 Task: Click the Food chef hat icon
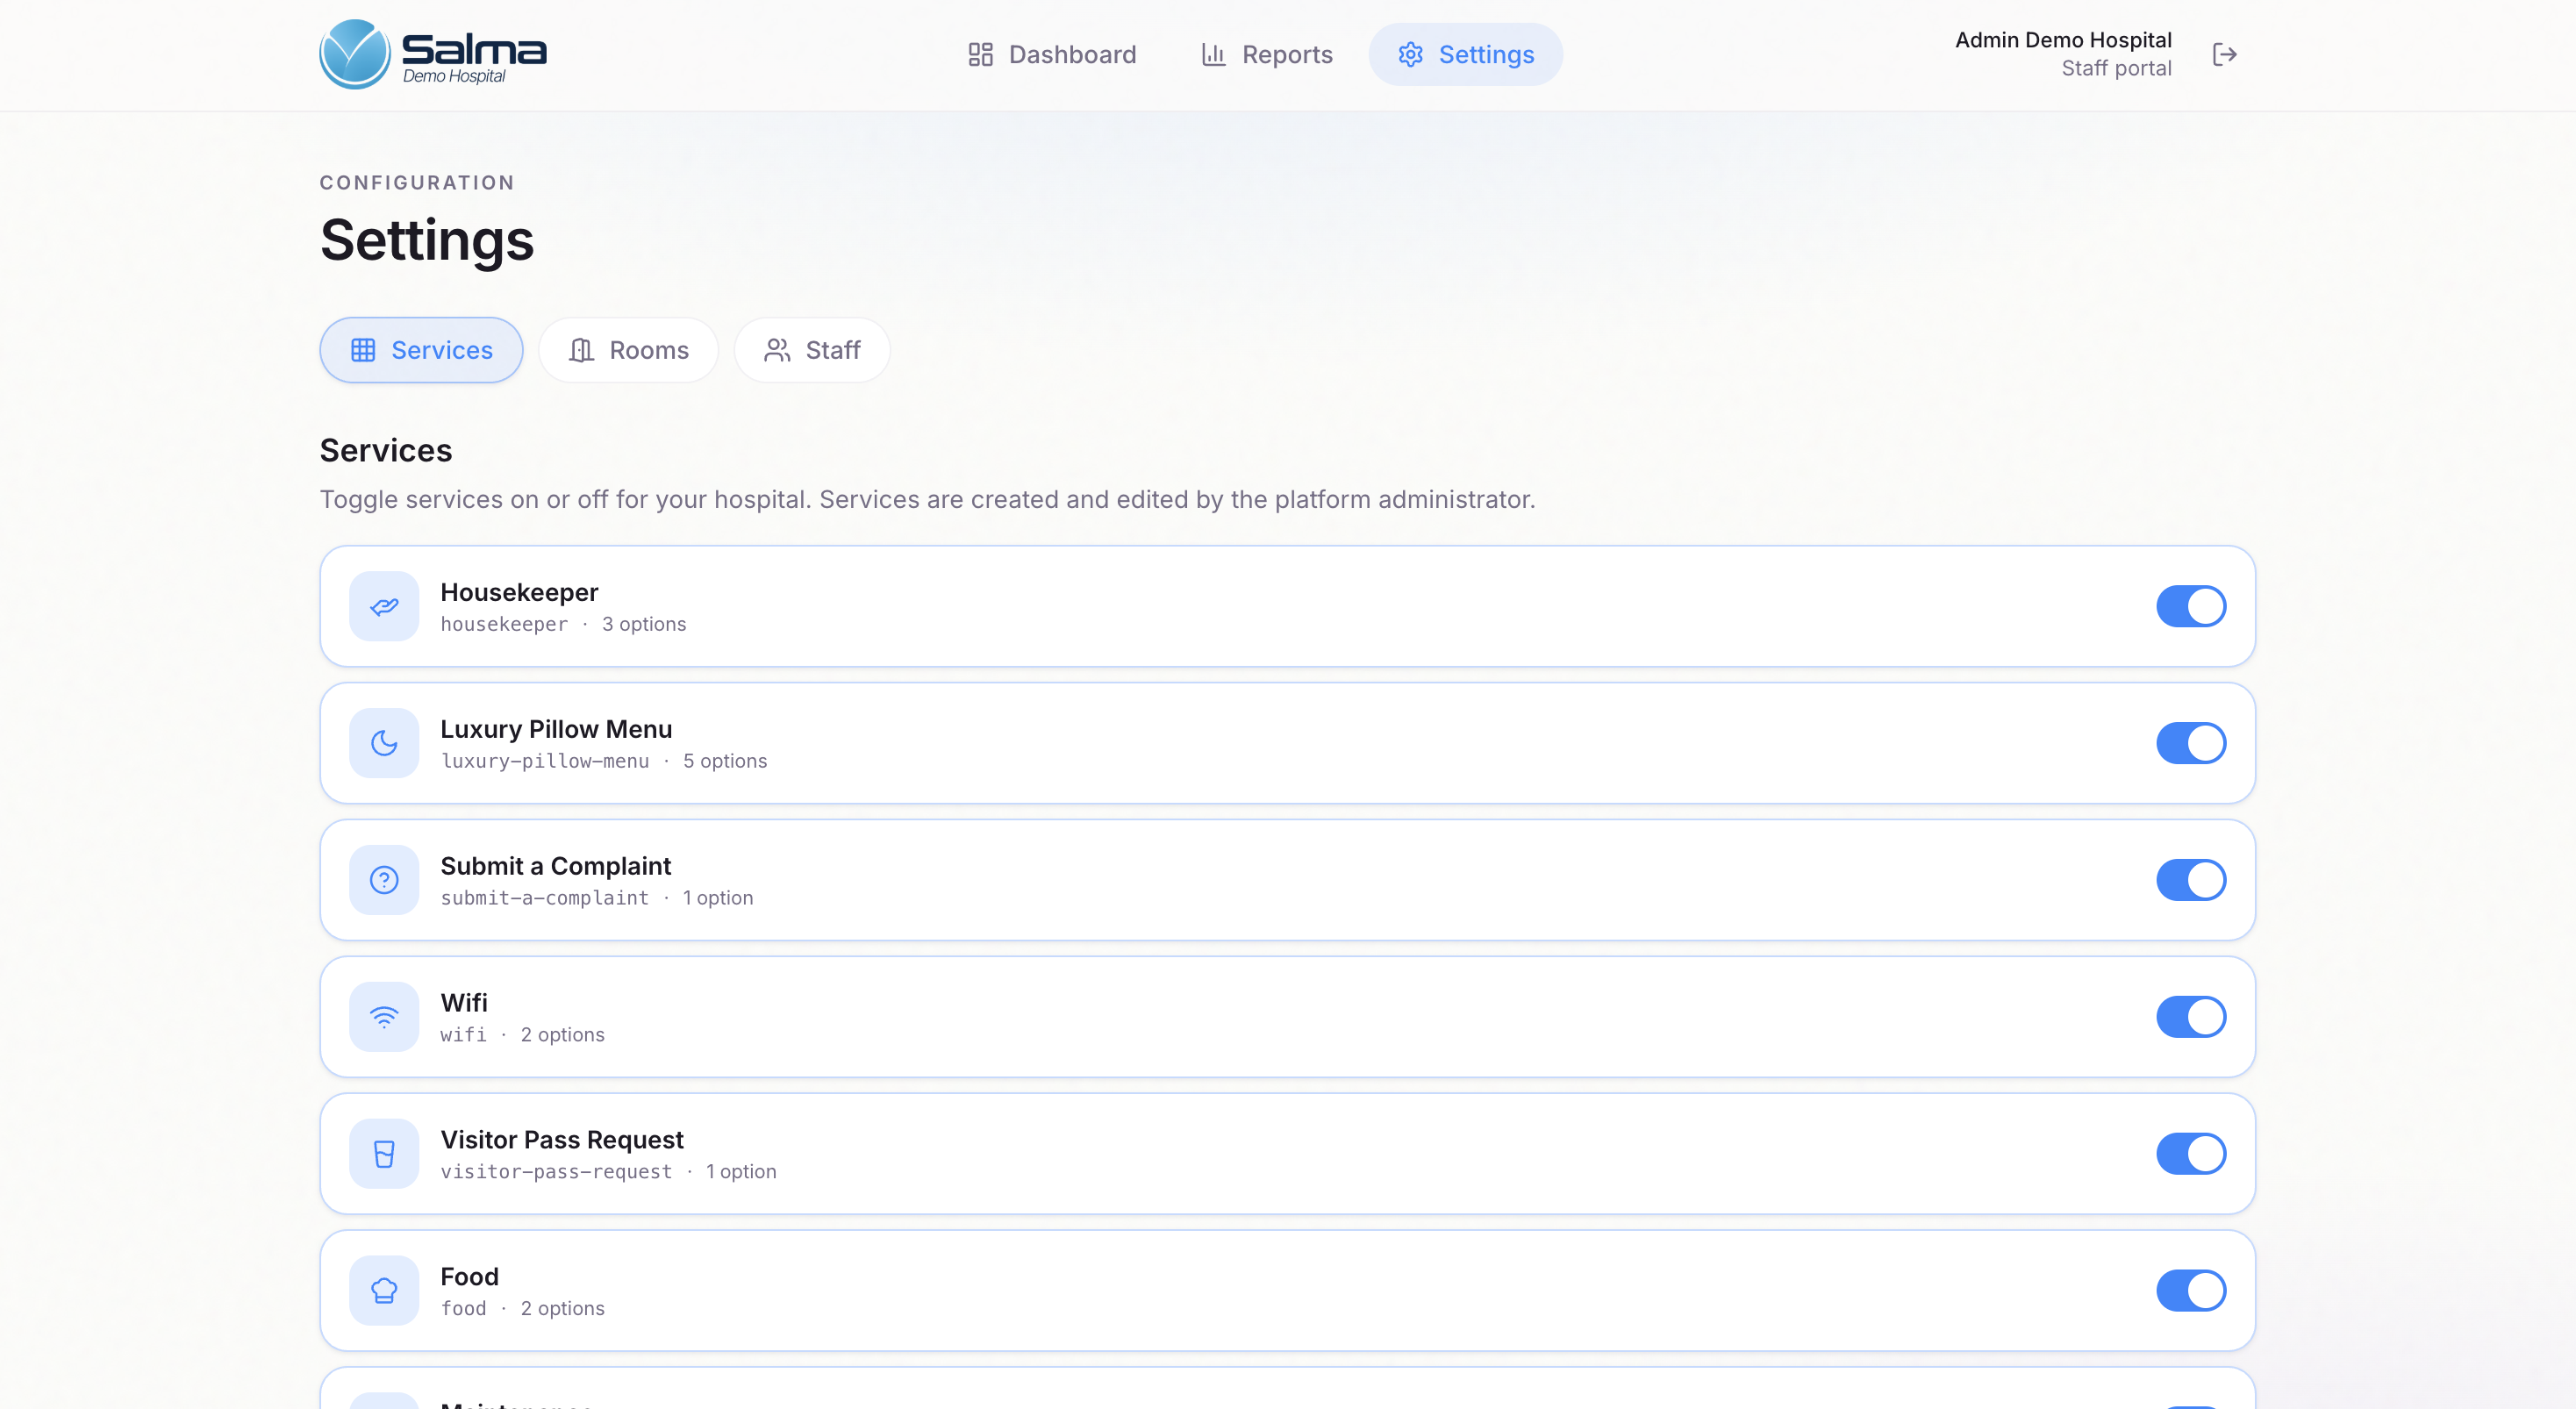click(384, 1291)
